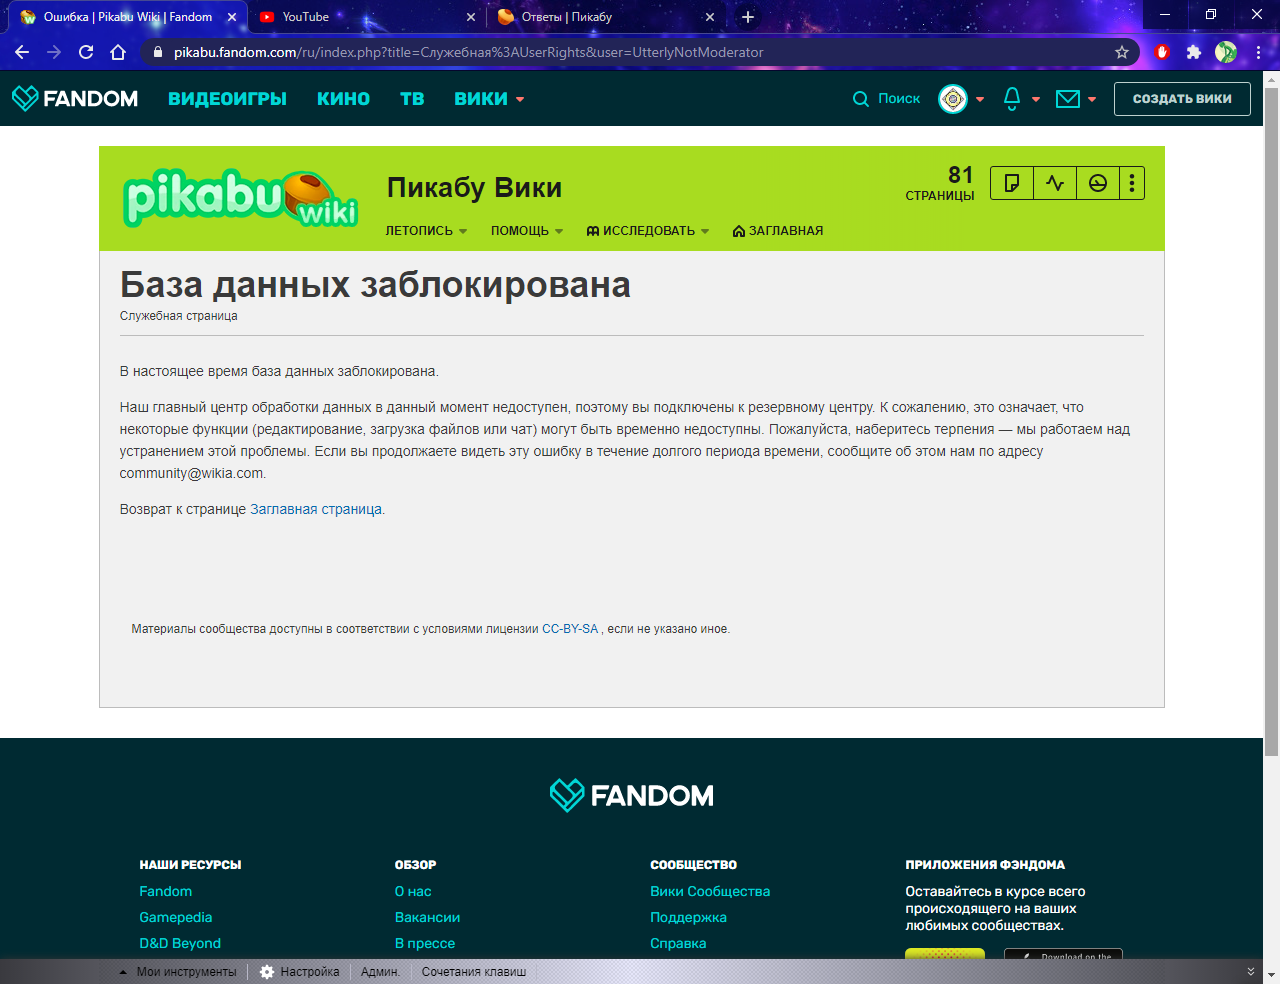The width and height of the screenshot is (1280, 984).
Task: Open the Pikabu wiki logo
Action: point(240,198)
